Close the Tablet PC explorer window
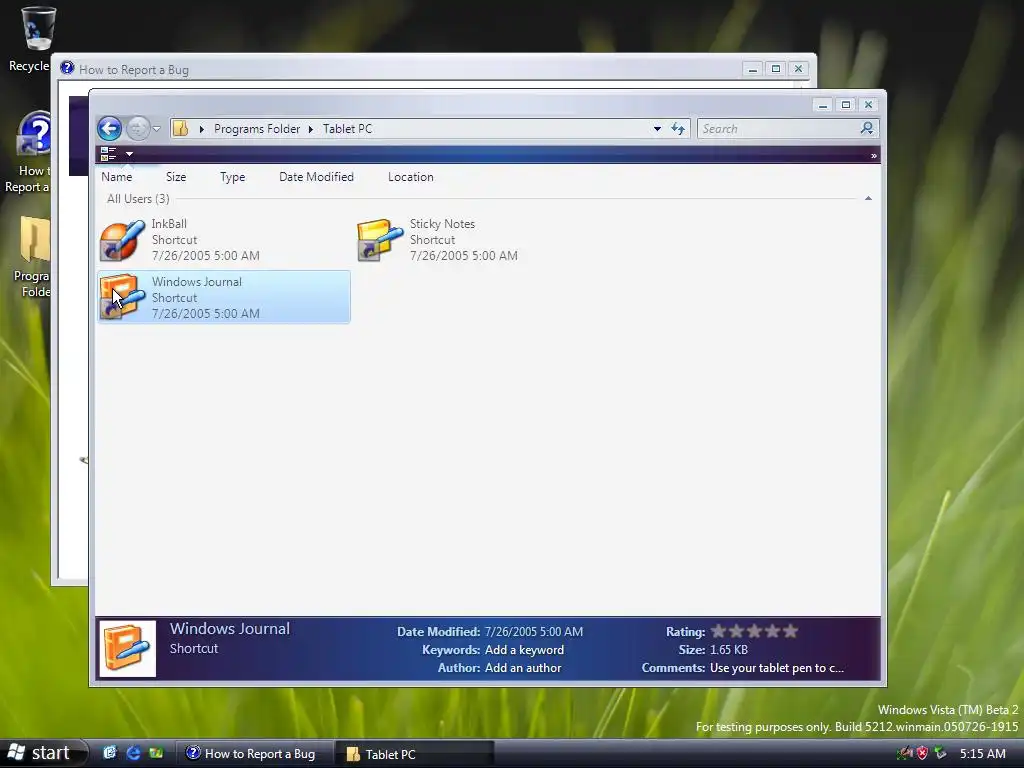 tap(869, 104)
